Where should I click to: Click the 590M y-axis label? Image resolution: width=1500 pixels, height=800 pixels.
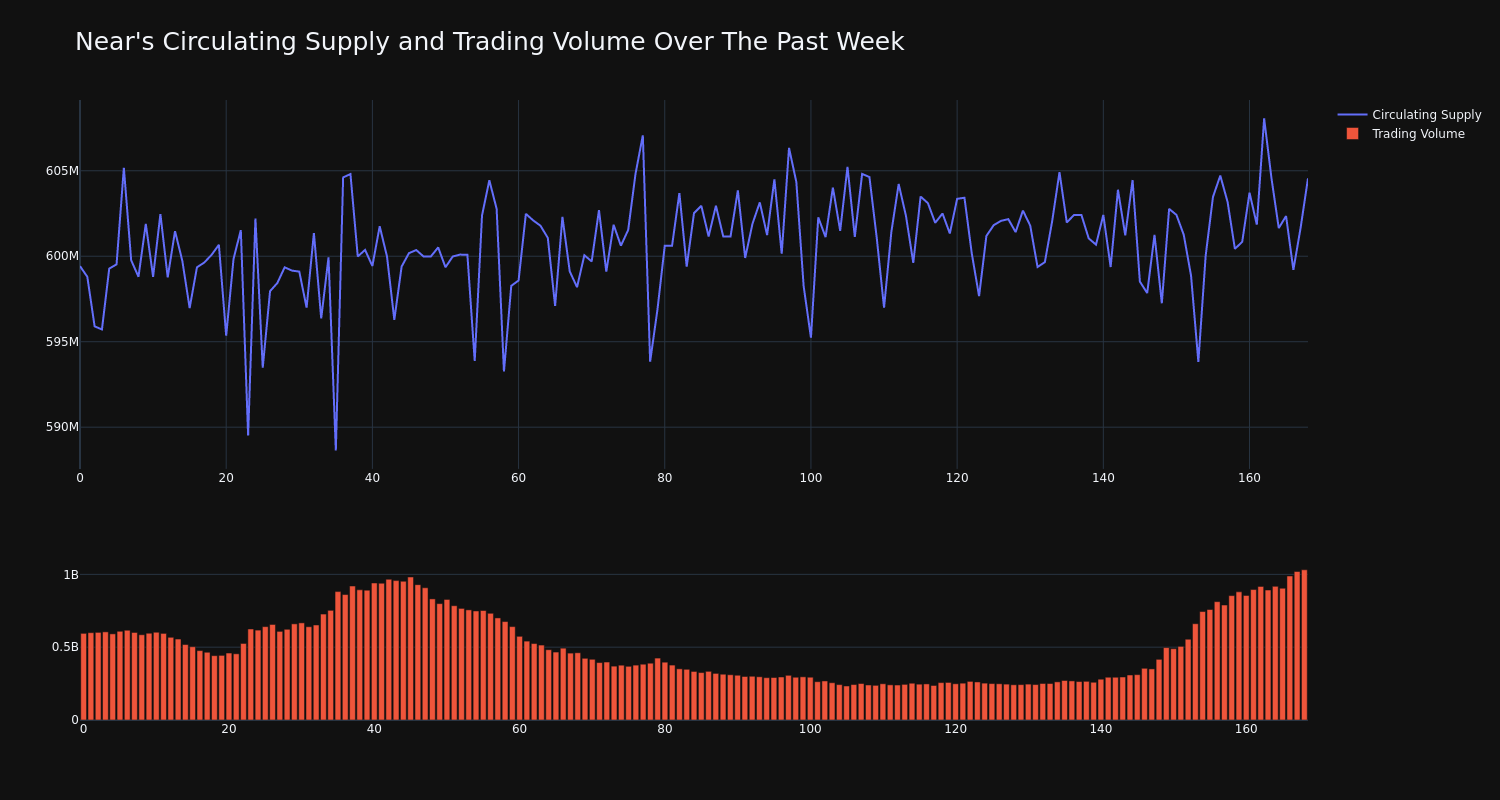62,427
